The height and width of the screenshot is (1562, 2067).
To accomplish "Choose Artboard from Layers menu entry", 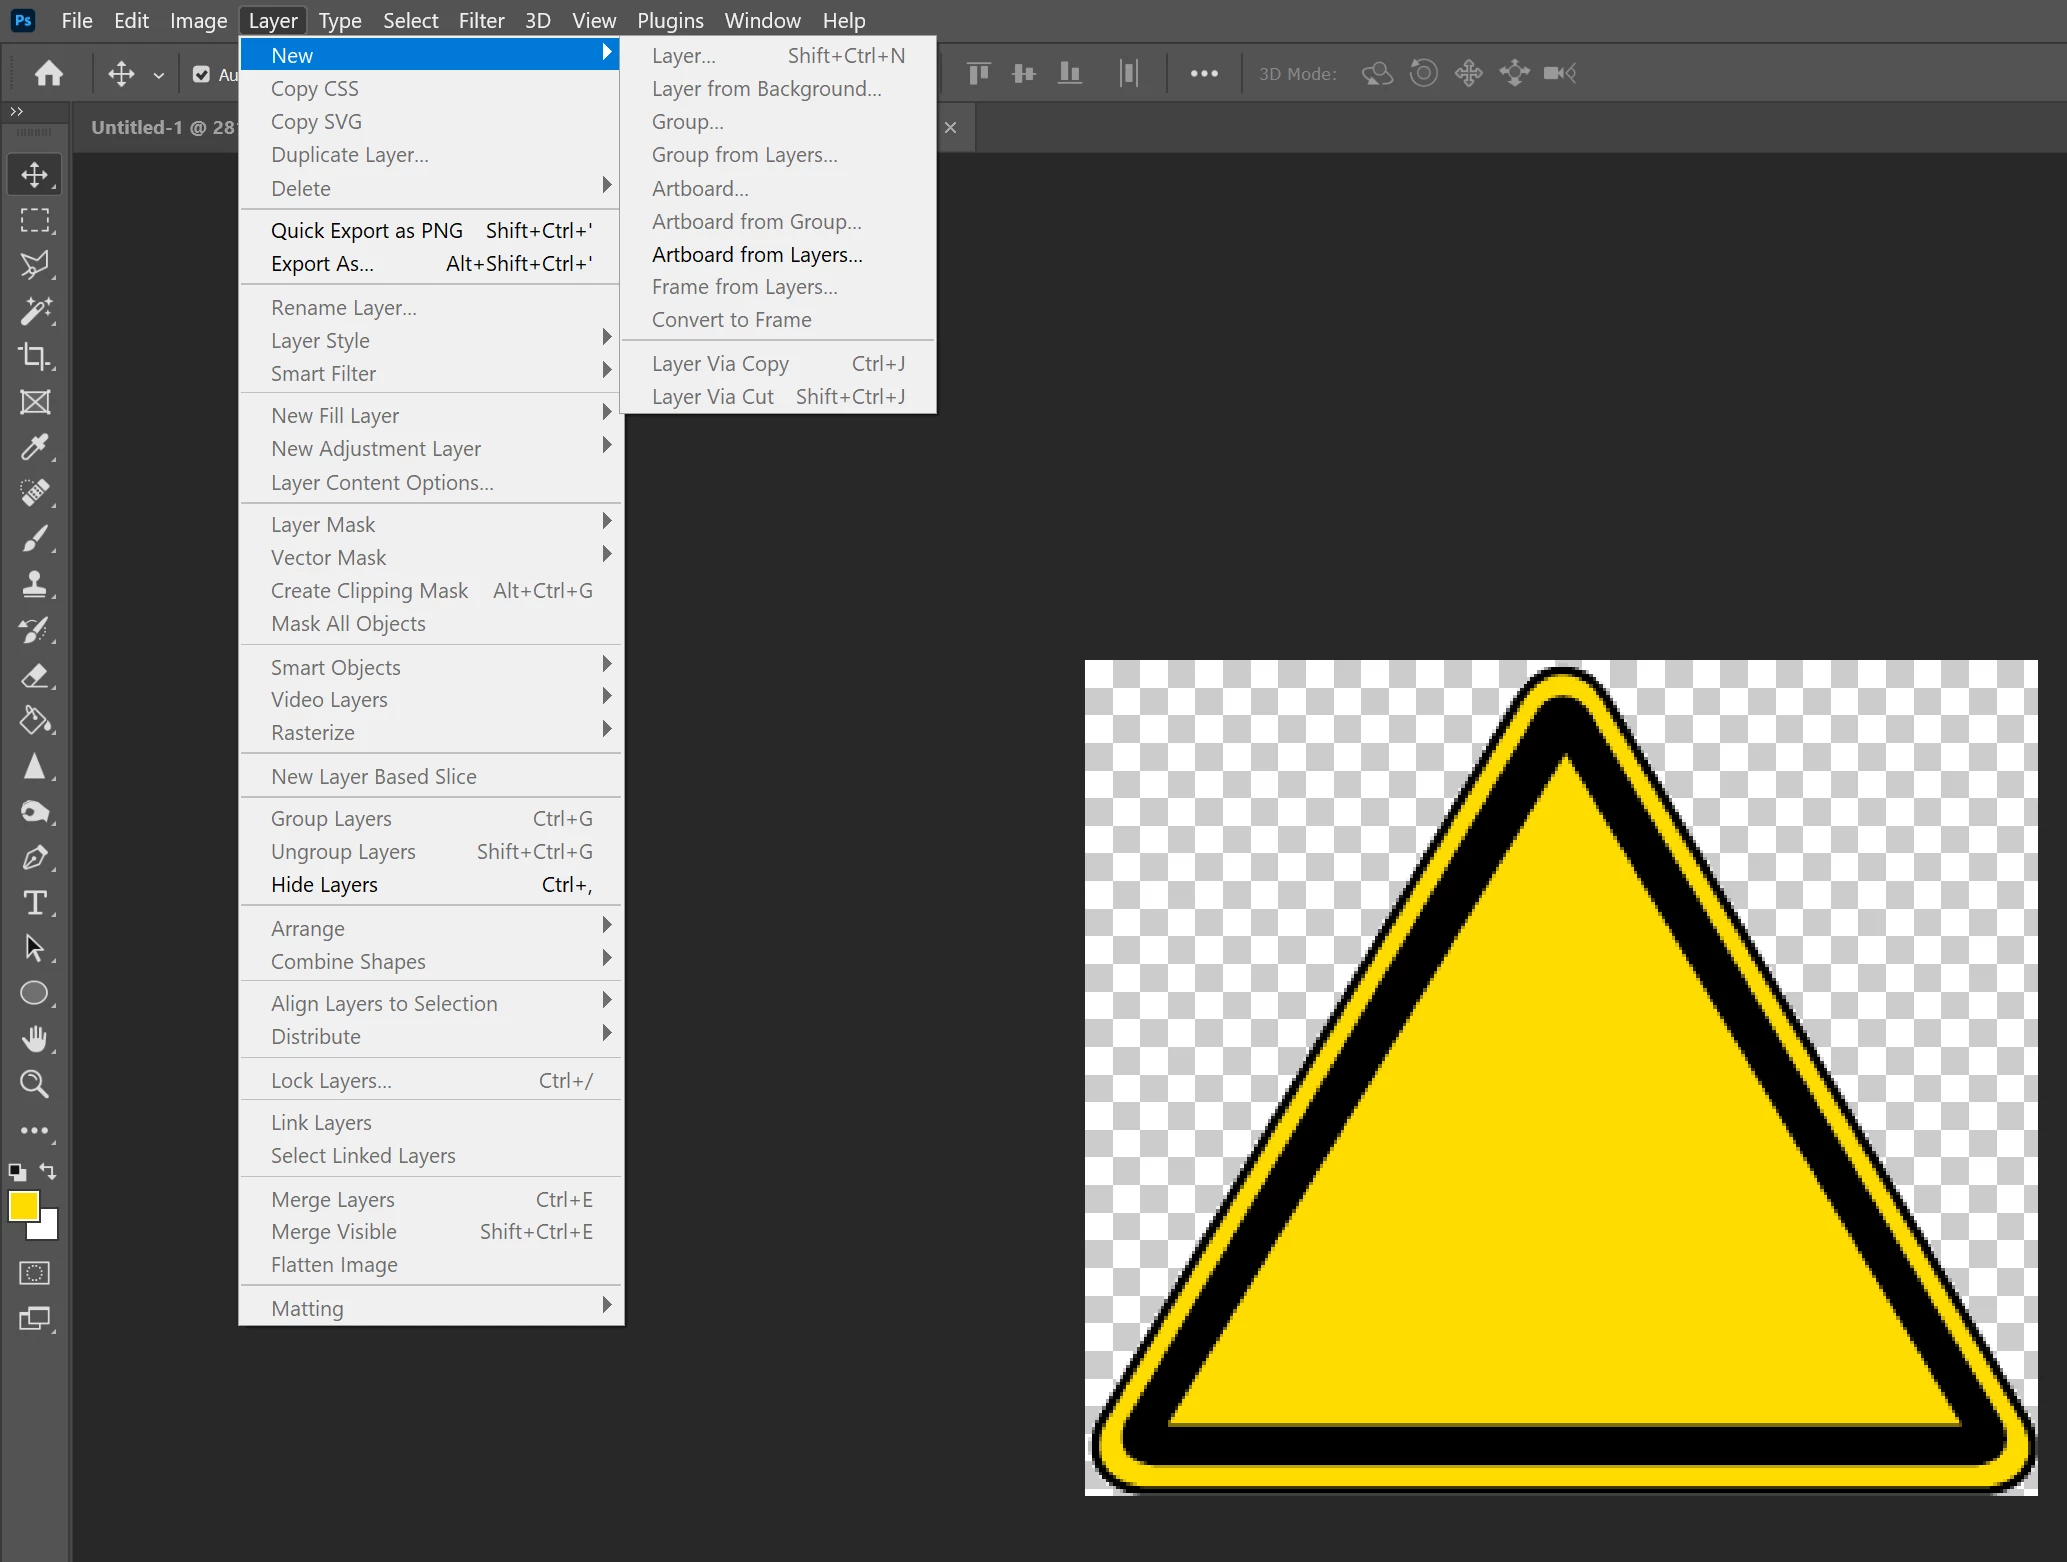I will tap(756, 255).
